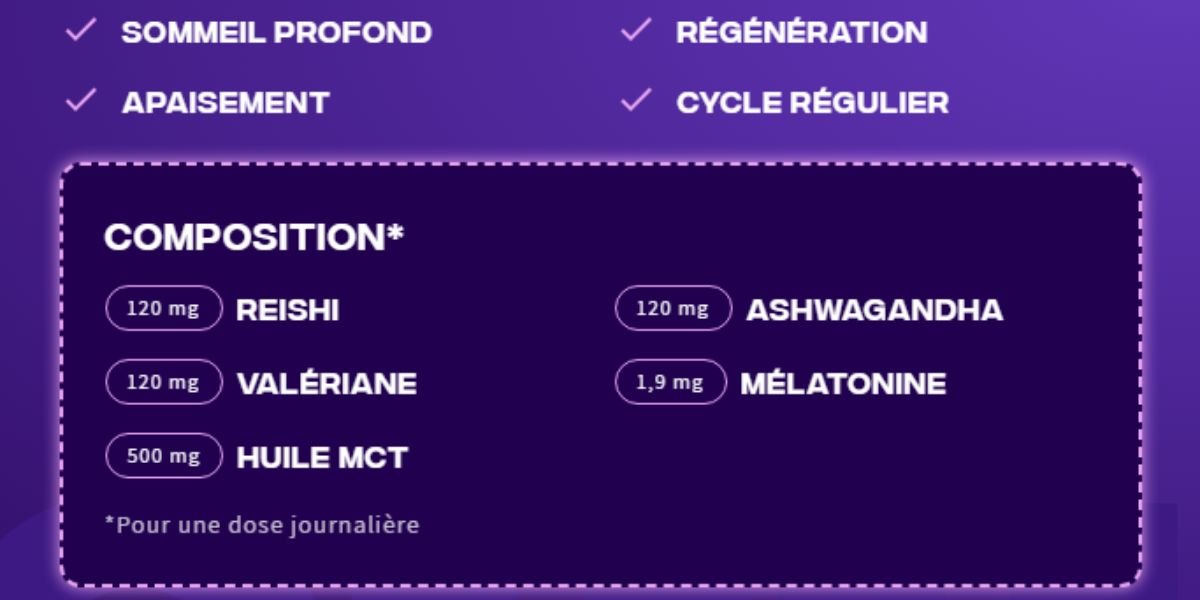Viewport: 1200px width, 600px height.
Task: Click the Ashwagandha ingredient name
Action: (875, 310)
